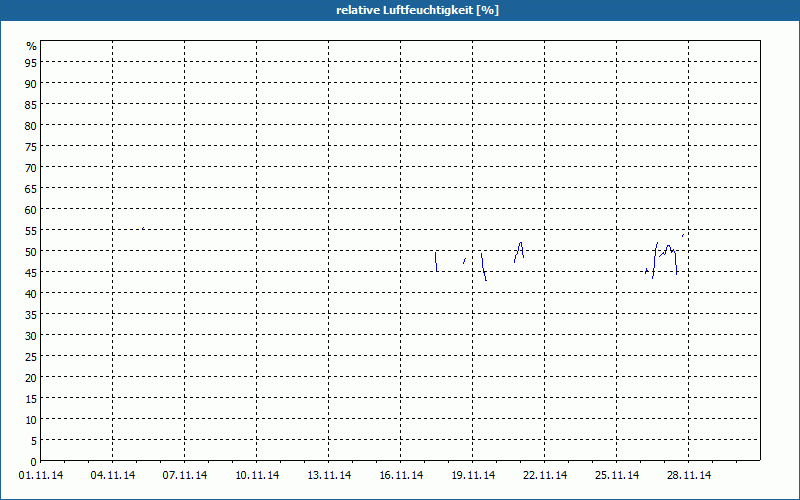Viewport: 800px width, 500px height.
Task: Click the y-axis label 10
Action: pyautogui.click(x=31, y=419)
